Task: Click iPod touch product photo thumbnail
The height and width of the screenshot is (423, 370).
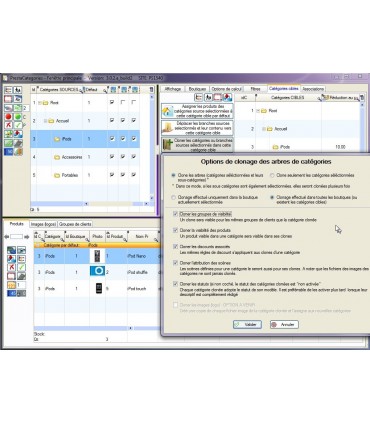Action: point(99,288)
